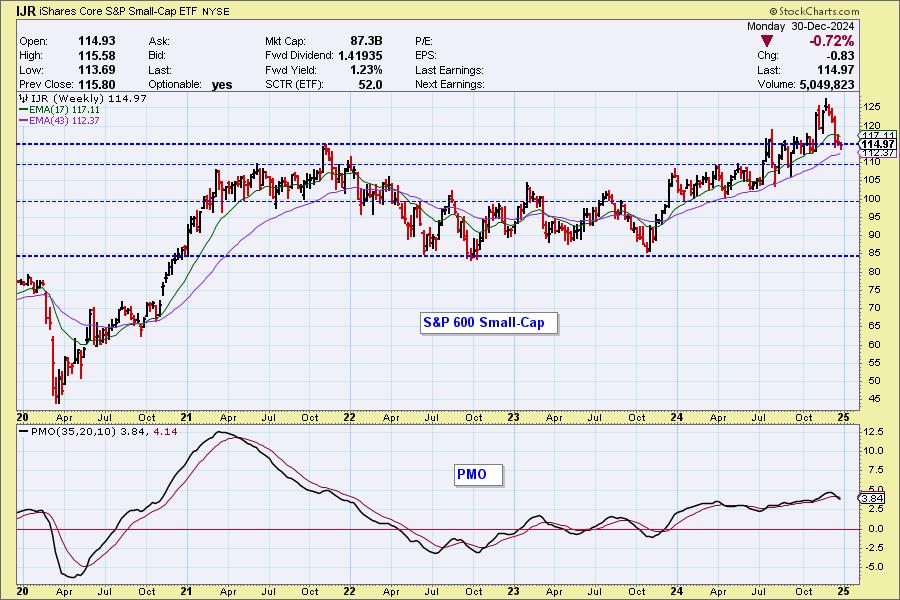Click the blue 'PMO' annotation box
This screenshot has width=900, height=600.
[478, 475]
